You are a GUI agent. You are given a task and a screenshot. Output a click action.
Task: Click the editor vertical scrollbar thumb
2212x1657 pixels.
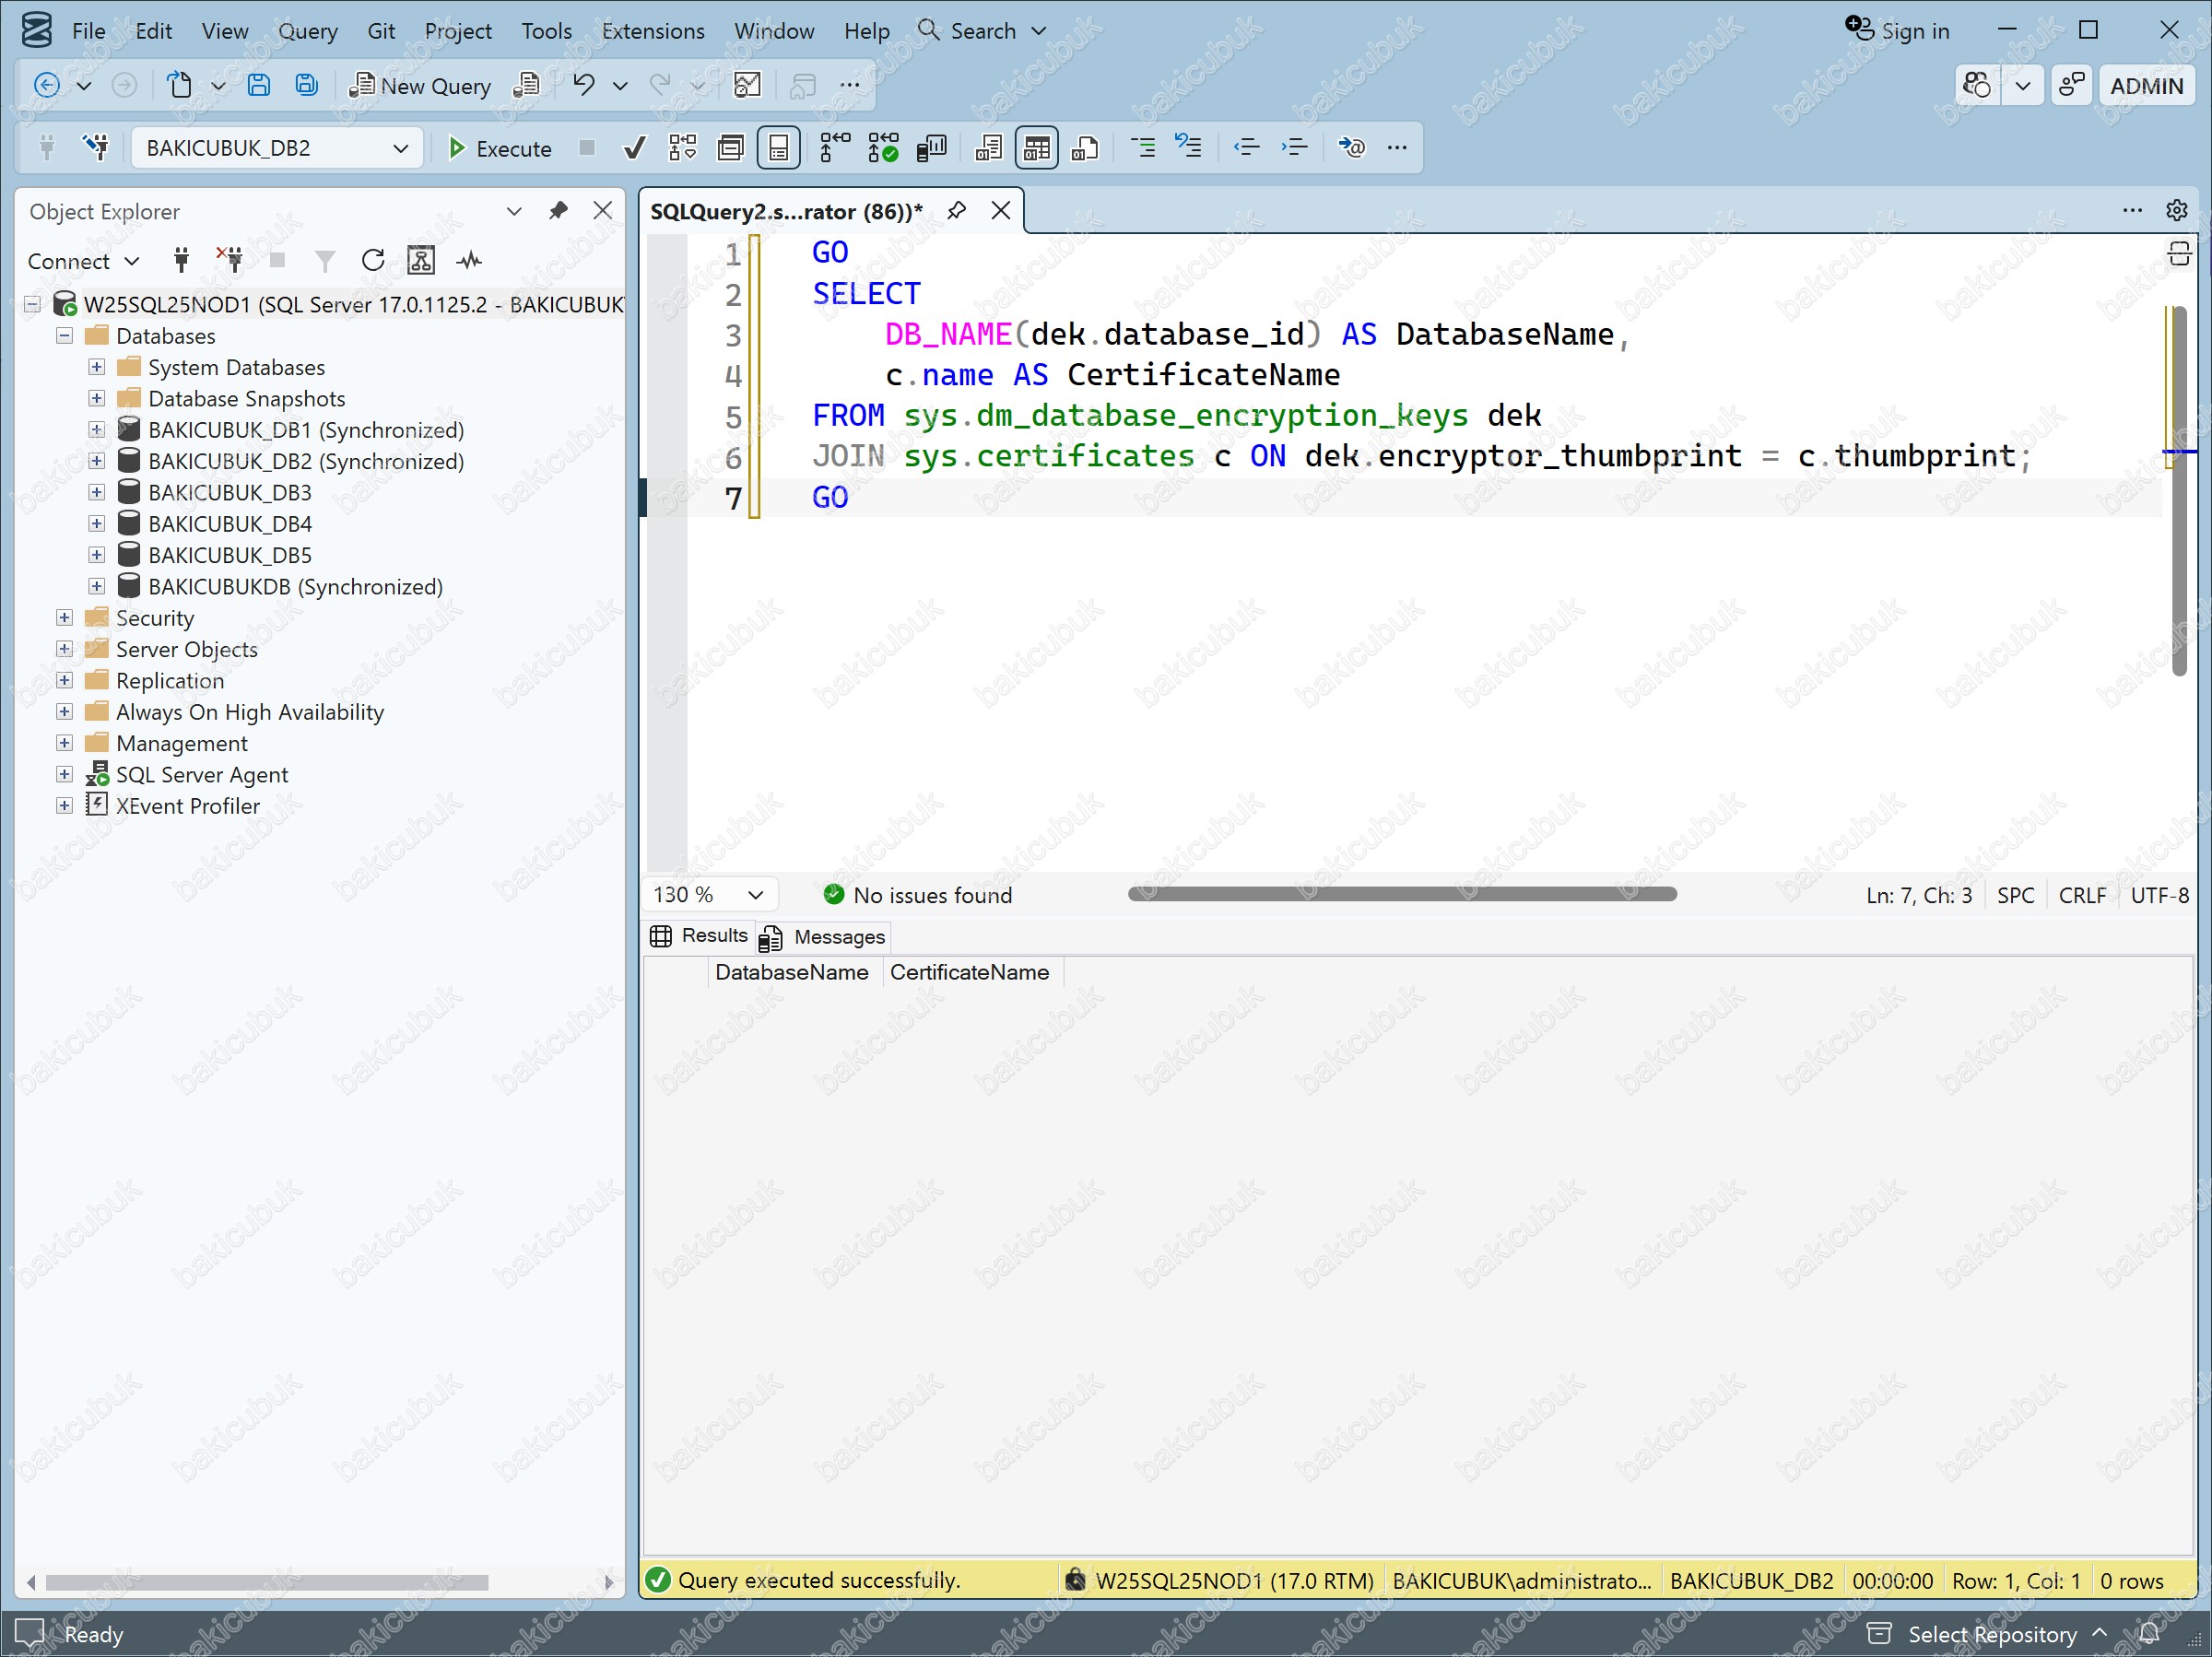point(2180,491)
